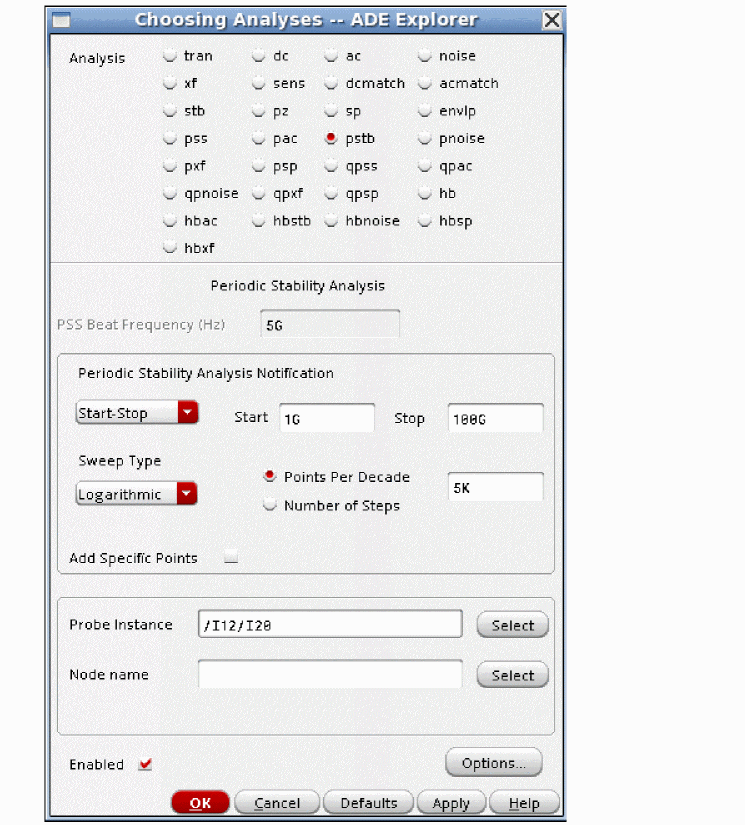Select the sens analysis option

(258, 83)
